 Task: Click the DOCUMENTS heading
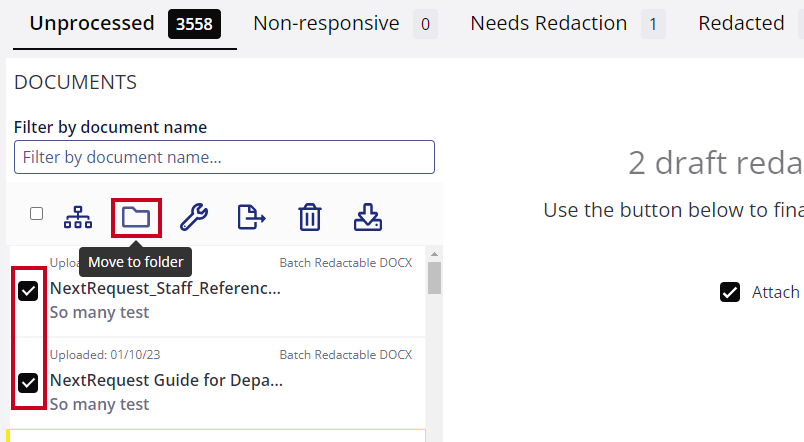[75, 82]
